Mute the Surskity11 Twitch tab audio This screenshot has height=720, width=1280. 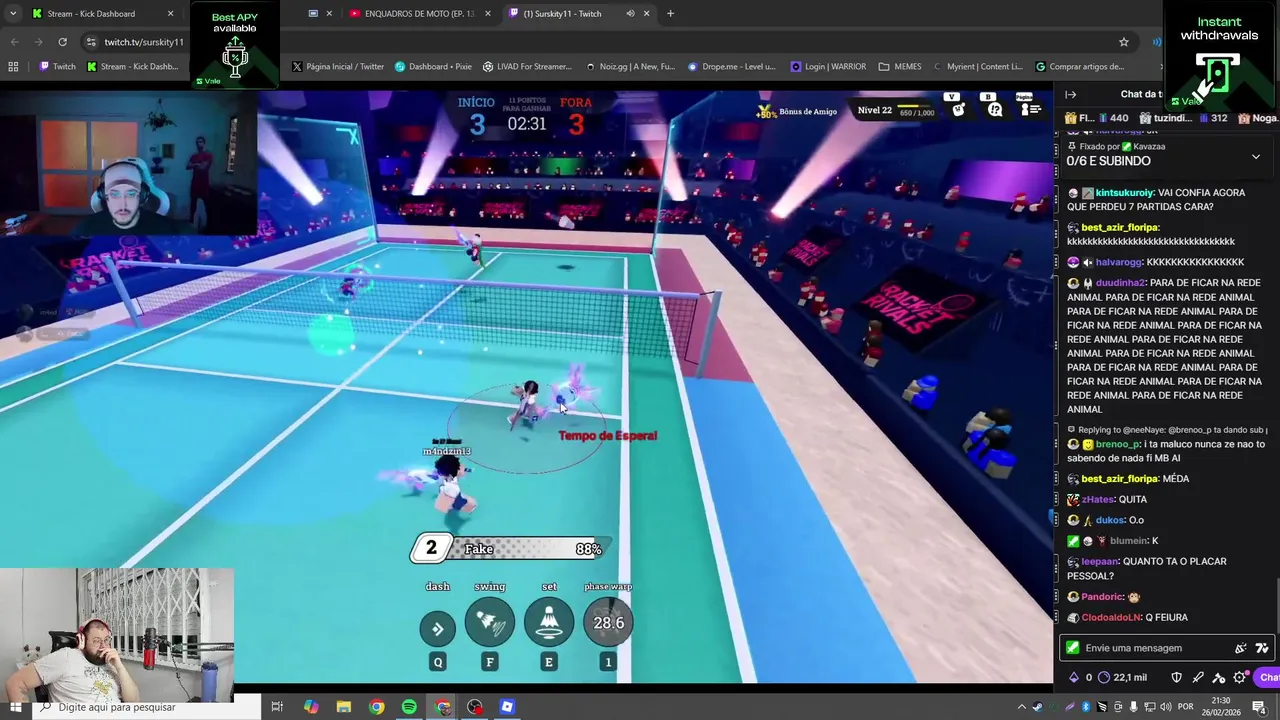tap(630, 14)
